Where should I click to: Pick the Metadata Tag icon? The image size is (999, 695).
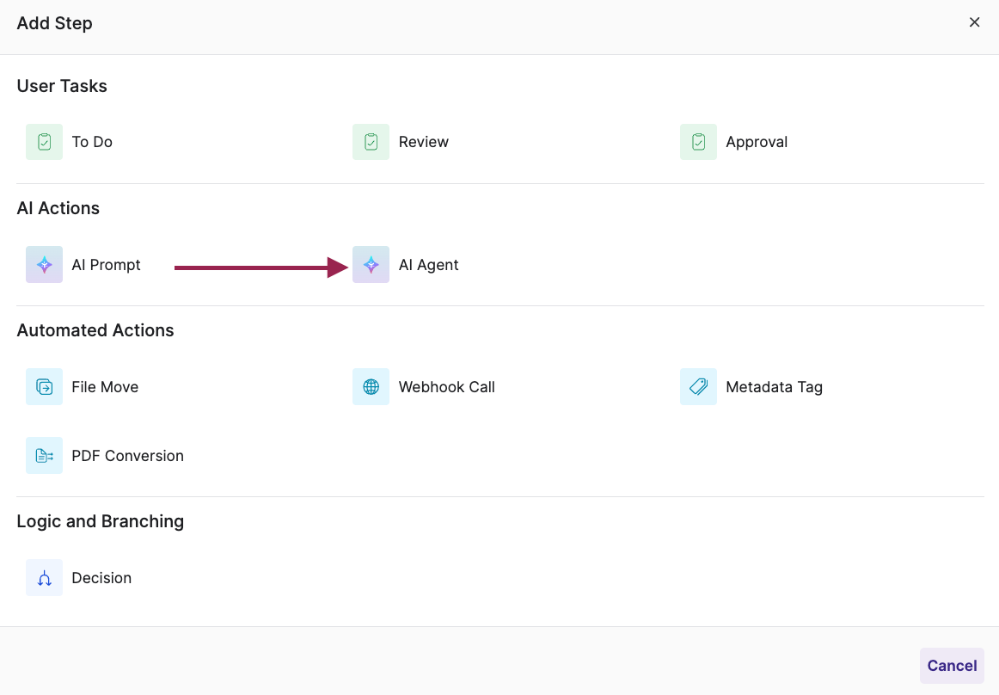[x=698, y=387]
